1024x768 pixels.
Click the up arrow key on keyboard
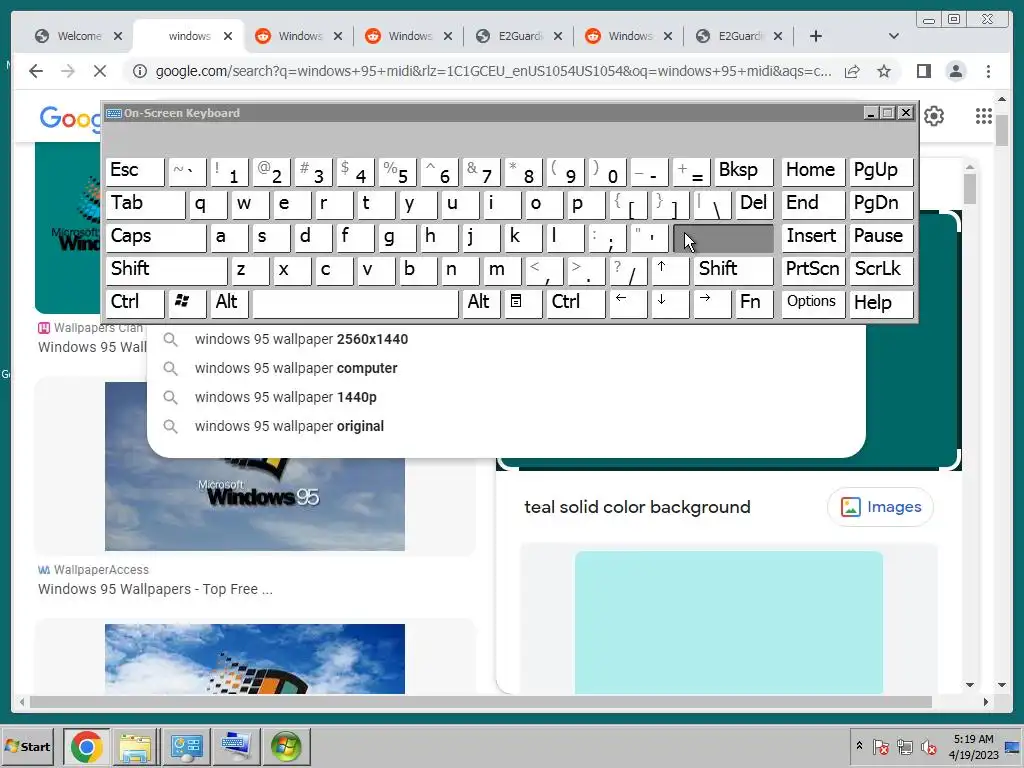tap(670, 270)
